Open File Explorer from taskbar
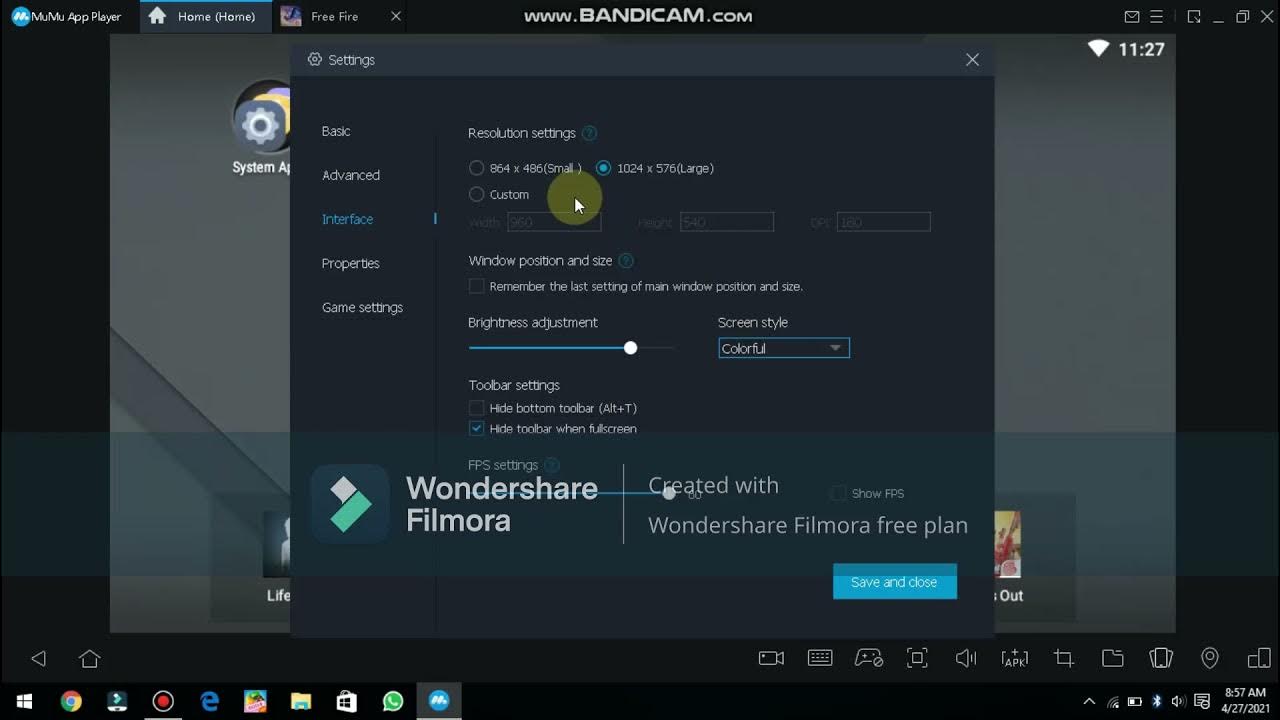The image size is (1280, 720). 301,702
